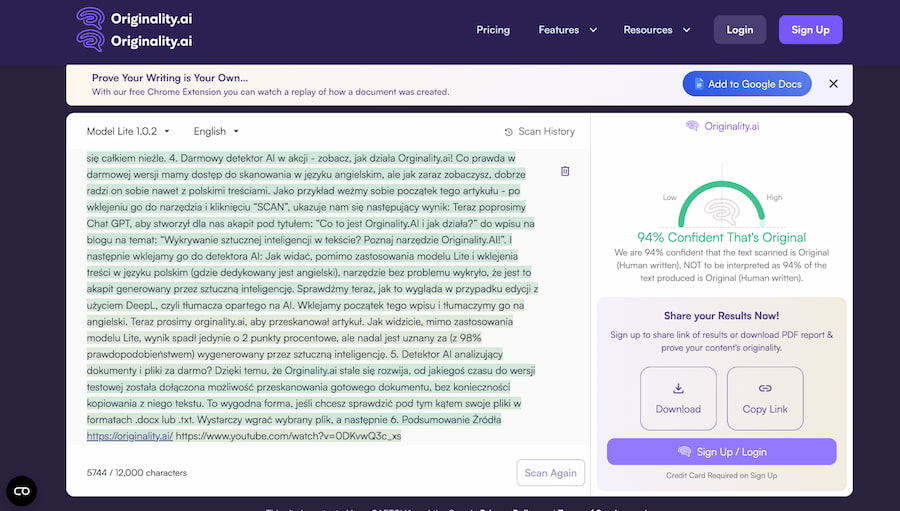Screen dimensions: 900x511
Task: Open the Pricing page
Action: pos(493,30)
